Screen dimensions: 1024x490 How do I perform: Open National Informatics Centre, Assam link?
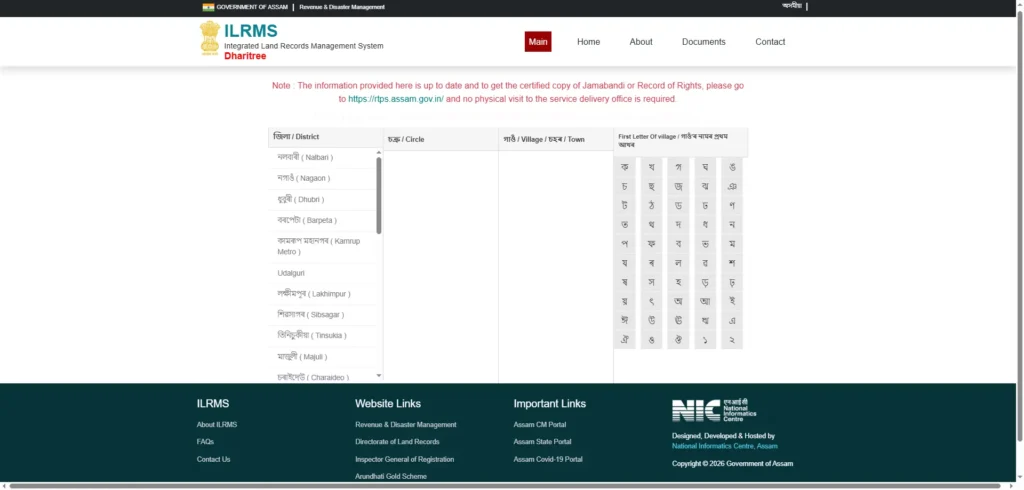pyautogui.click(x=725, y=446)
